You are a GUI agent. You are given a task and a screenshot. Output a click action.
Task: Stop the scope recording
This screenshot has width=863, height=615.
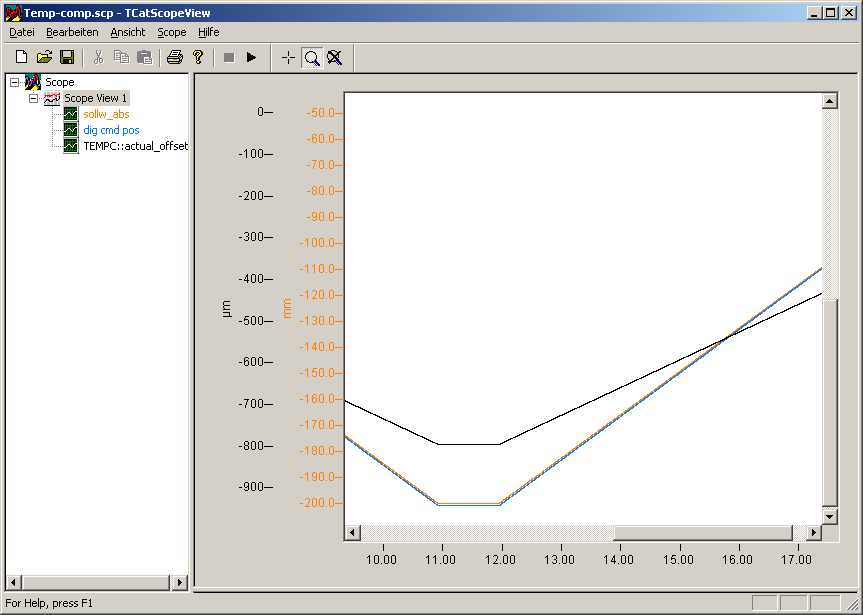(229, 57)
